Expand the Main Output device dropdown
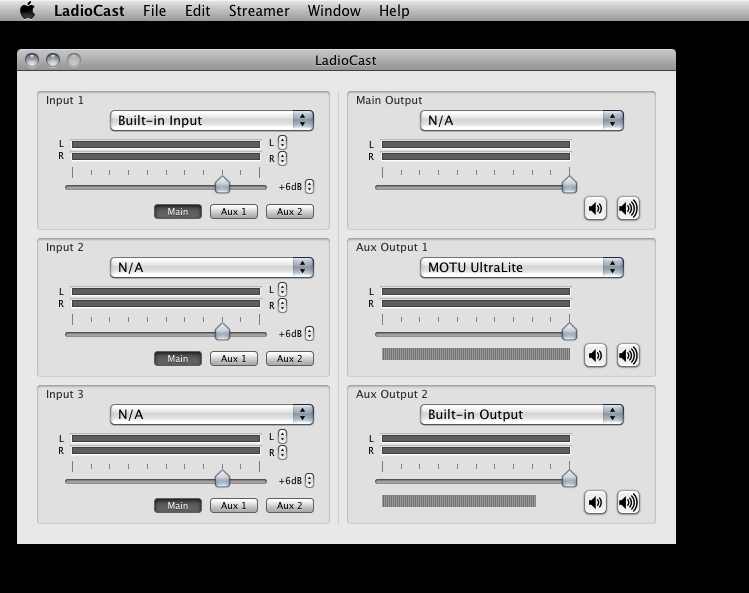 522,121
